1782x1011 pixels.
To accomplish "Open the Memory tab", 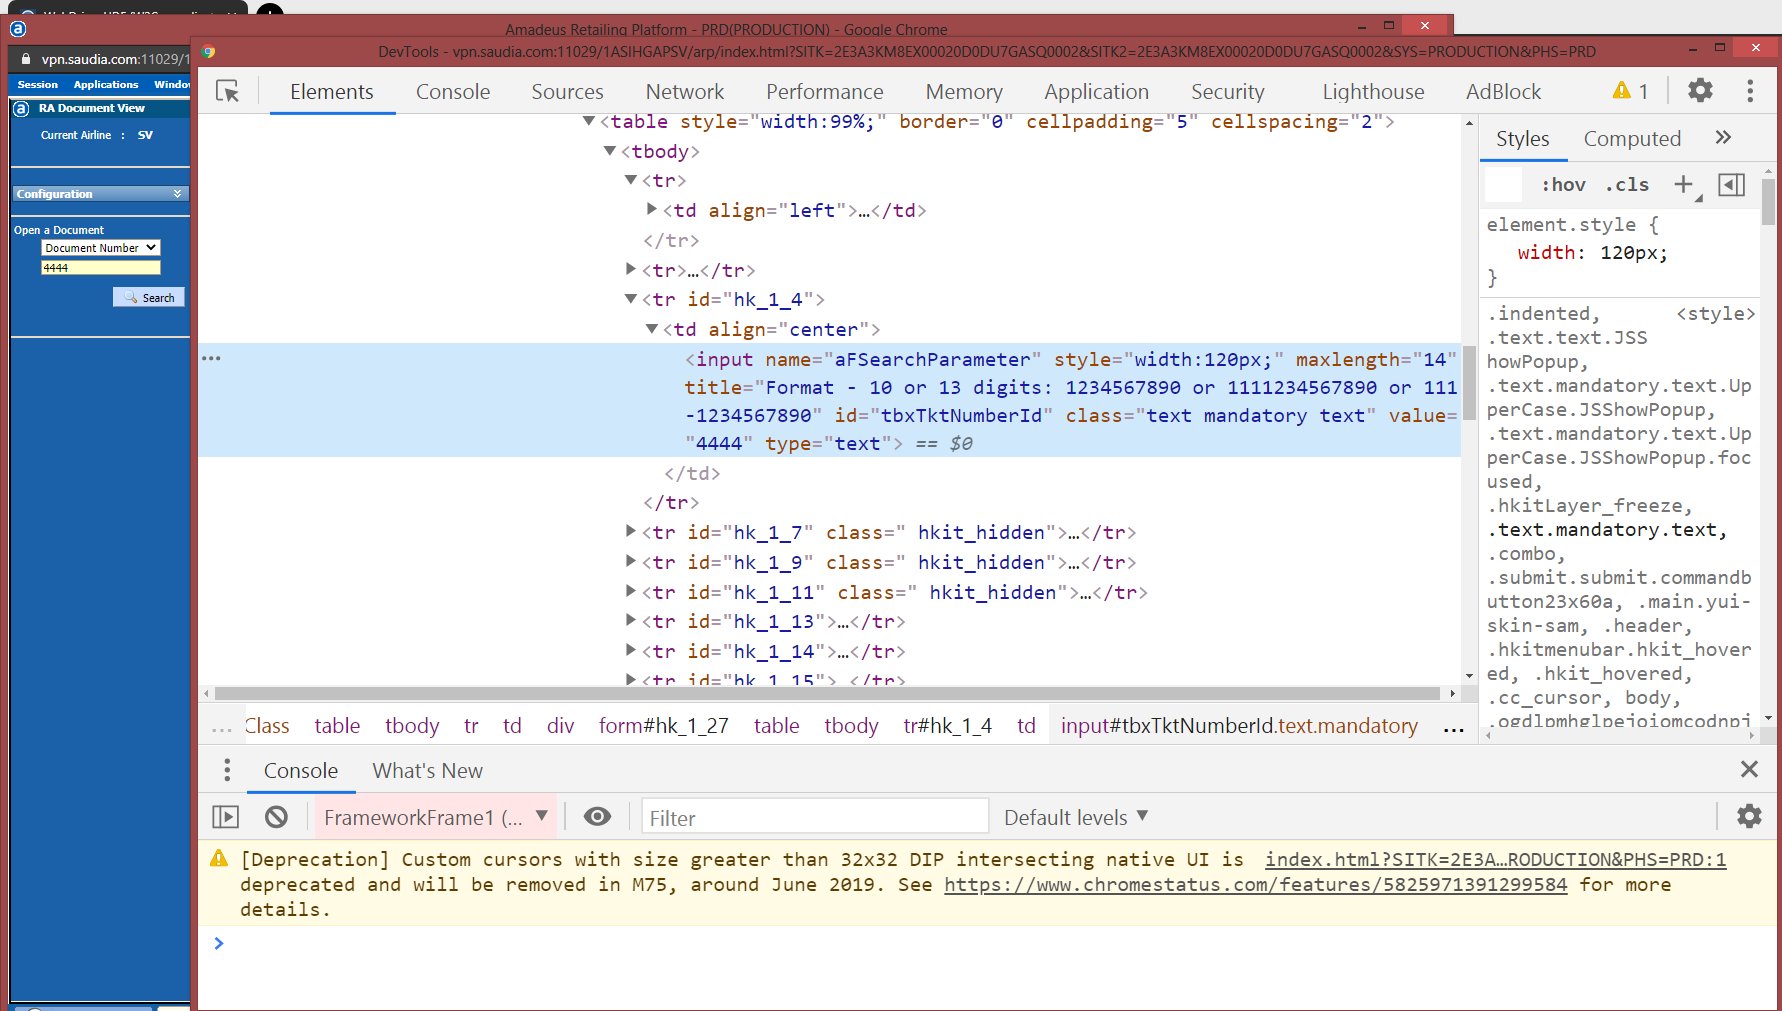I will (964, 91).
